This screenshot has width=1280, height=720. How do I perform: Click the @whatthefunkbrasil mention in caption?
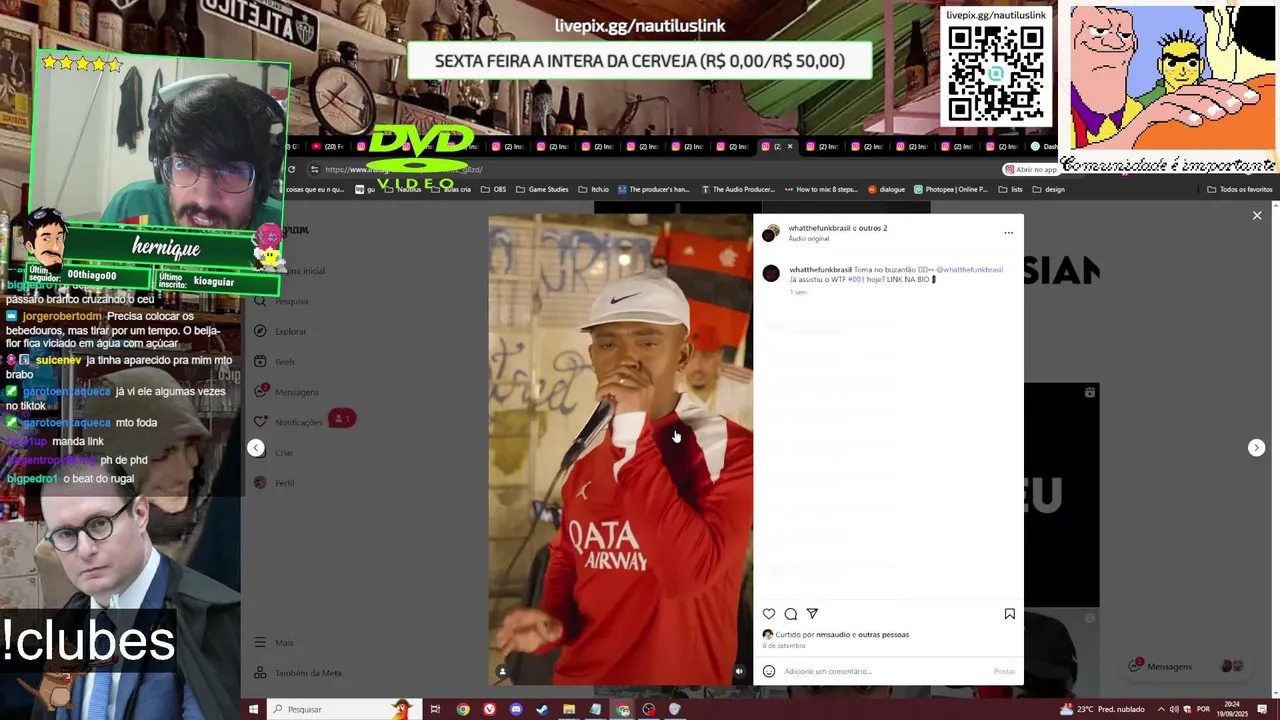click(x=969, y=270)
